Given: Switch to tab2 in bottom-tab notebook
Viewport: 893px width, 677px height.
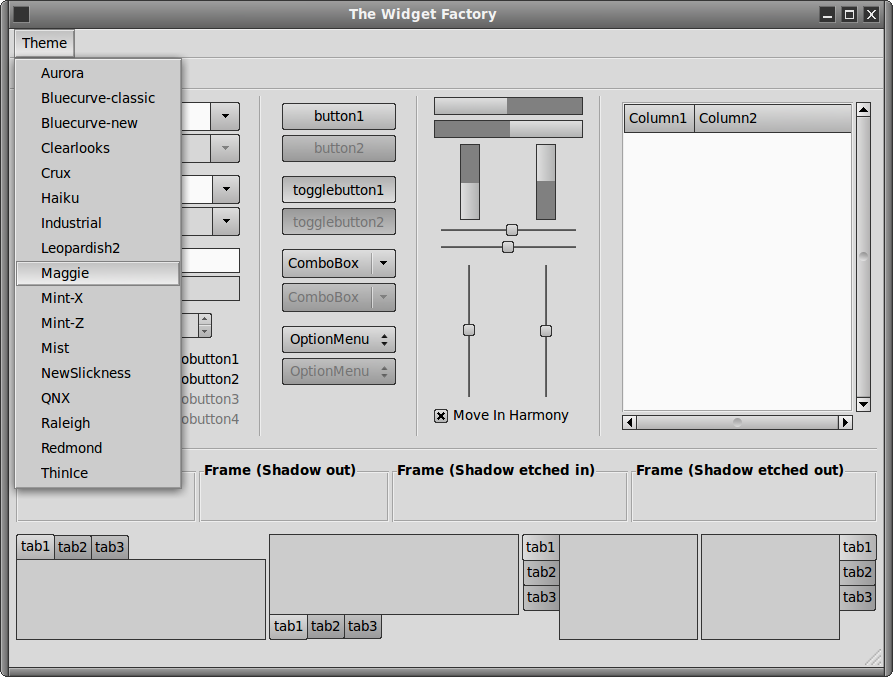Looking at the screenshot, I should click(325, 626).
